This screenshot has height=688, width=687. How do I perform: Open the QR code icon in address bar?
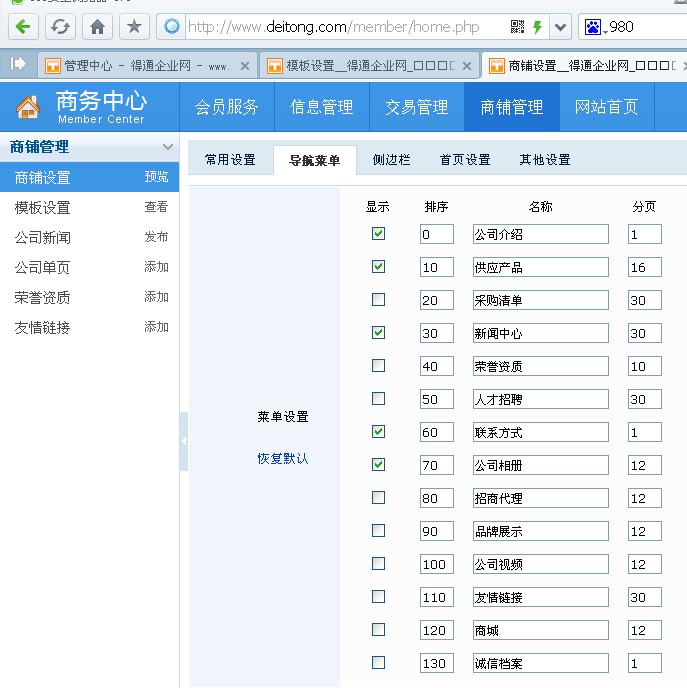pyautogui.click(x=517, y=27)
